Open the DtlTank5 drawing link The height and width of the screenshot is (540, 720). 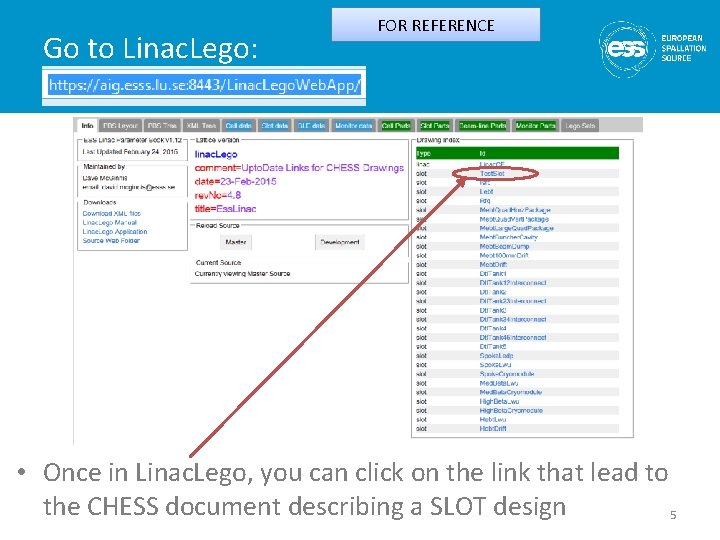pos(493,347)
